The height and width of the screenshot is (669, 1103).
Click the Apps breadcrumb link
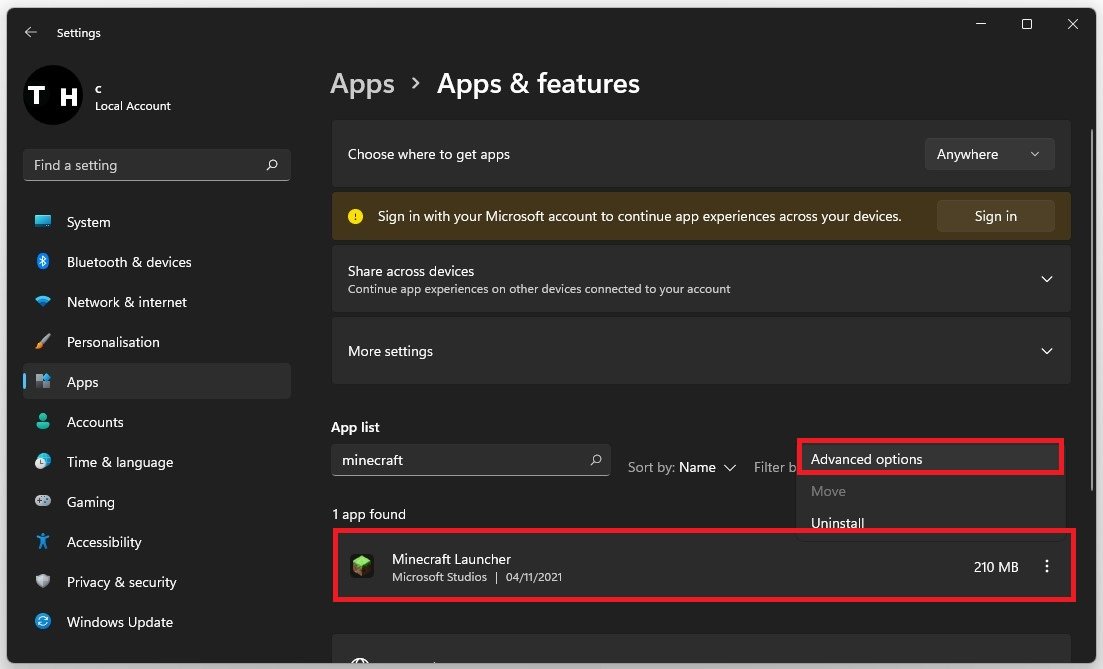pyautogui.click(x=362, y=84)
